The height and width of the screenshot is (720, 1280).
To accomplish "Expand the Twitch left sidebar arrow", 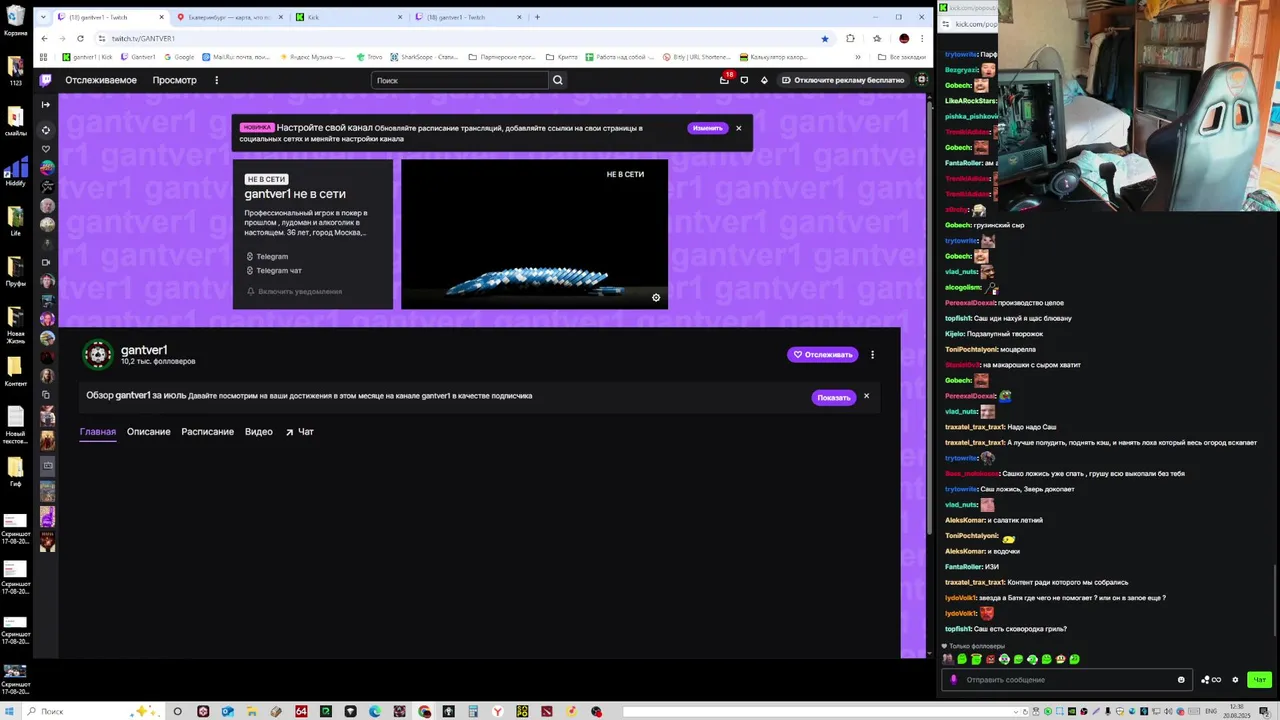I will [x=45, y=104].
